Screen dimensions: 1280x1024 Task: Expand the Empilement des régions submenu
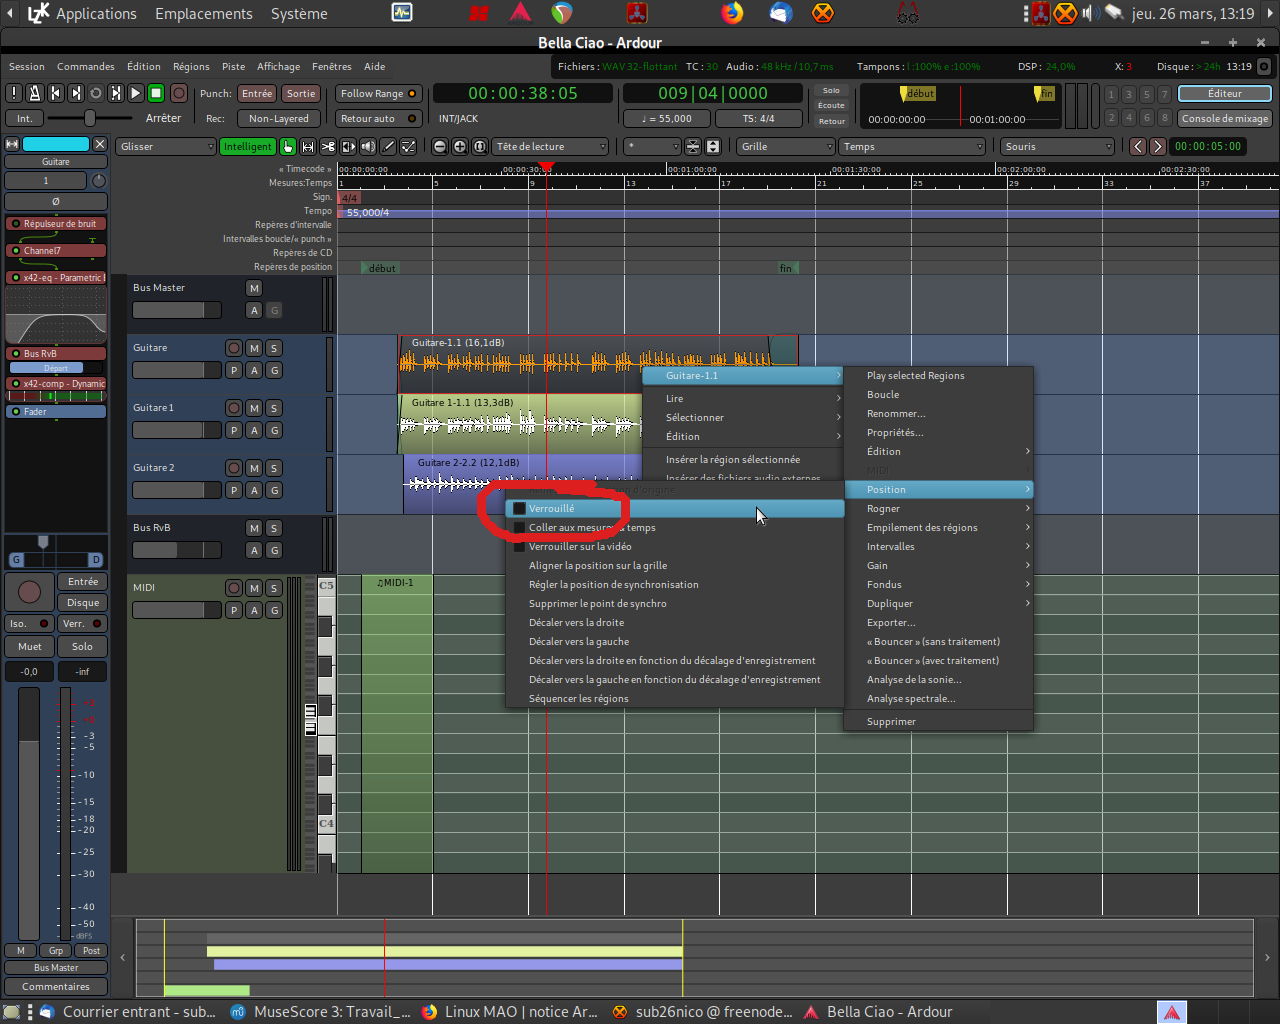click(939, 527)
